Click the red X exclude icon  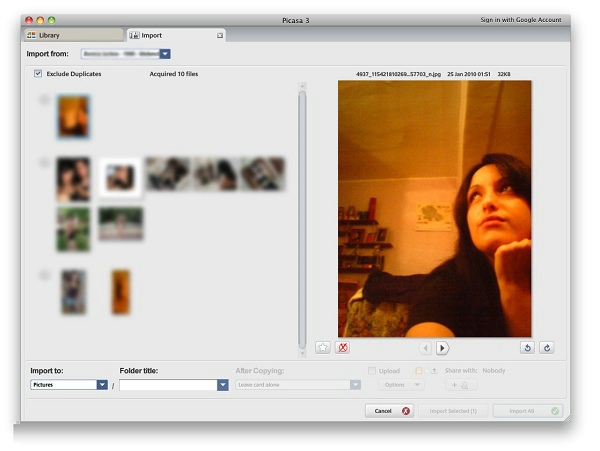pyautogui.click(x=343, y=348)
